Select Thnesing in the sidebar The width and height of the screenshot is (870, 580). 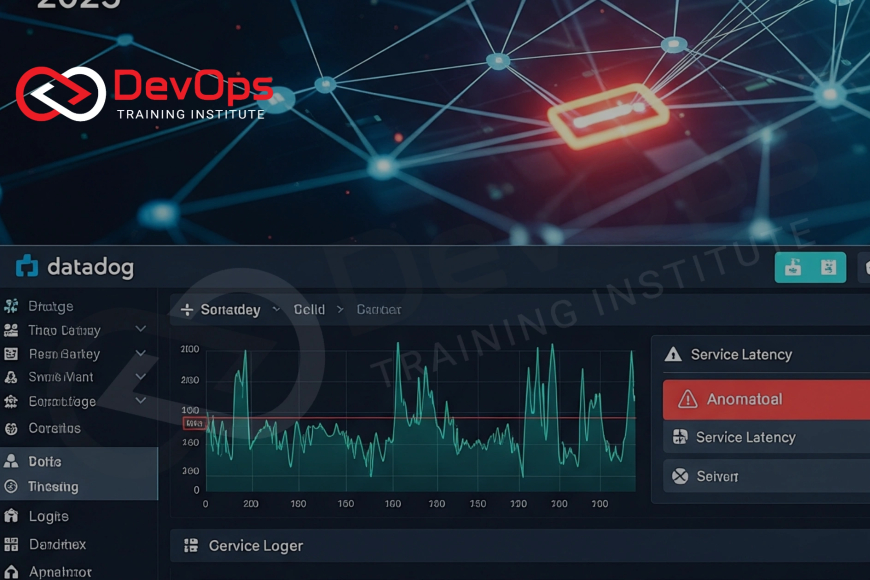click(53, 486)
